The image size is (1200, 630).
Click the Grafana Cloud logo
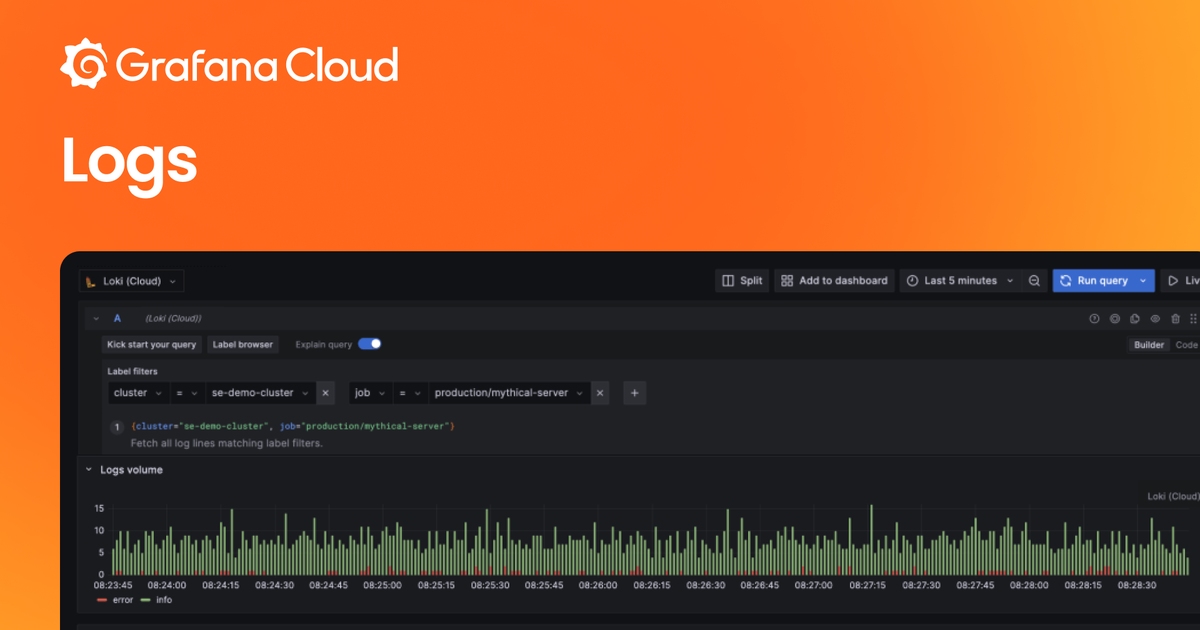click(x=229, y=65)
